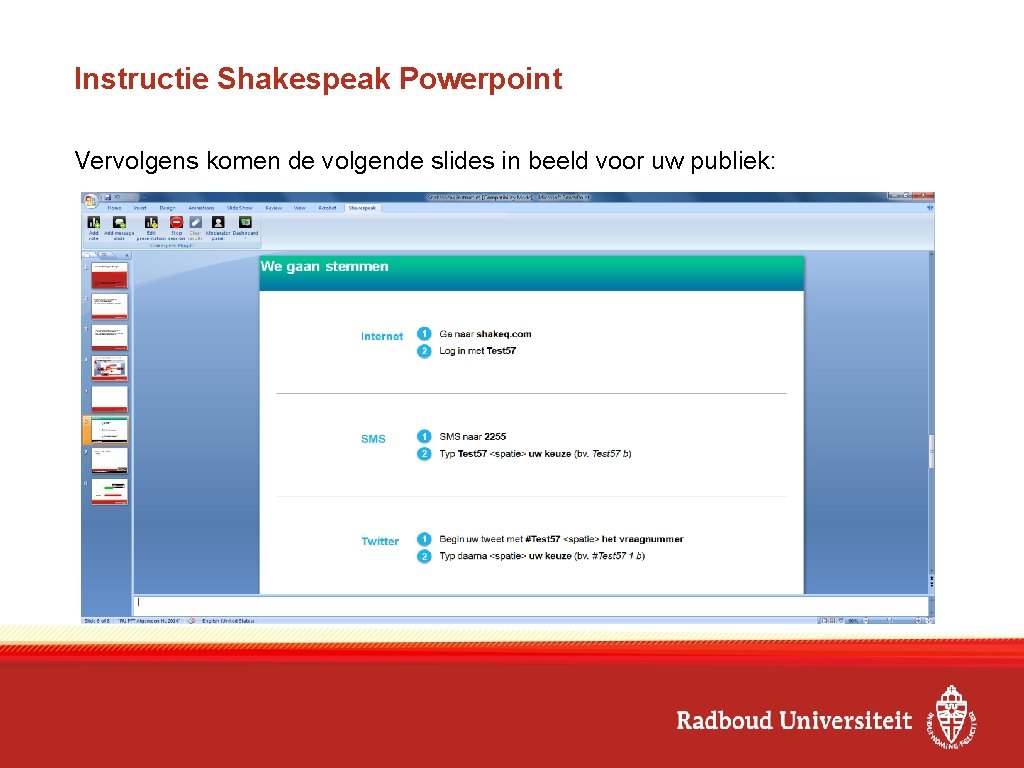
Task: Open the Review ribbon tab
Action: coord(274,208)
